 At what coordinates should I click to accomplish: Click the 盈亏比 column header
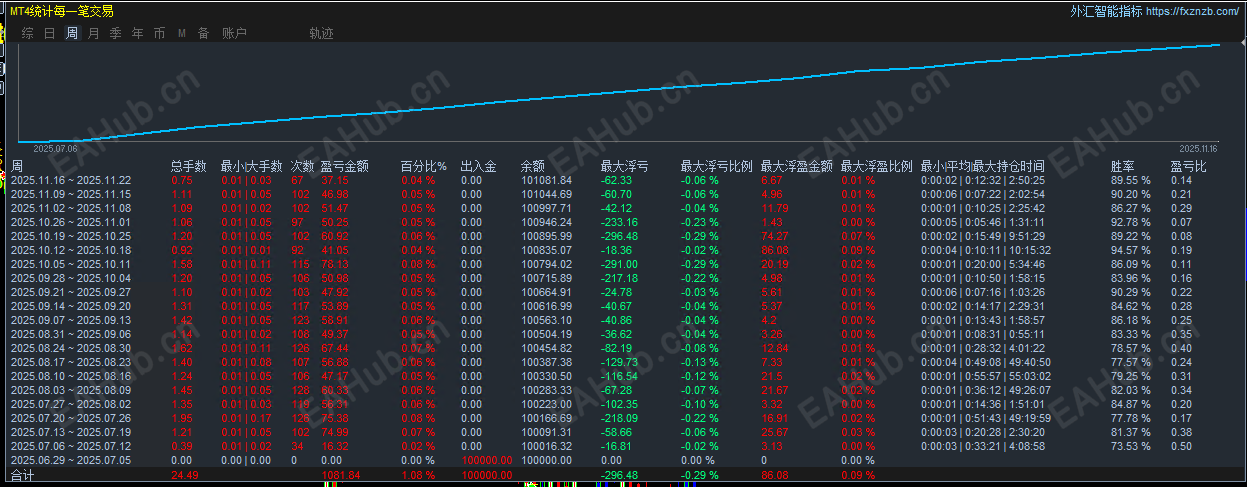pos(1189,166)
